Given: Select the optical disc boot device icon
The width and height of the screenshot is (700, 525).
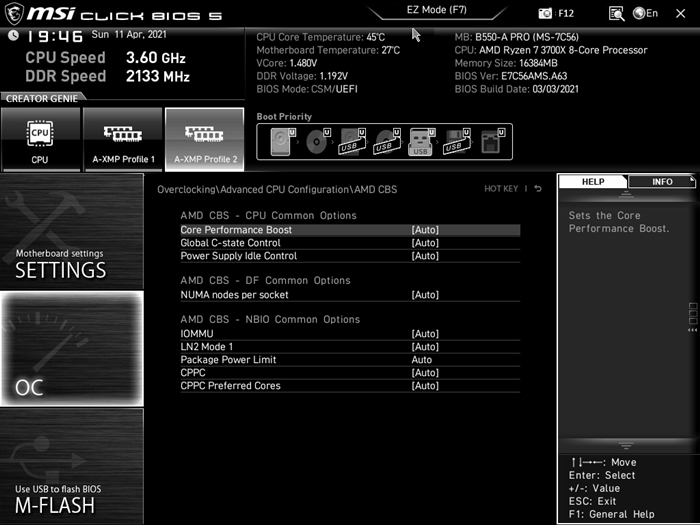Looking at the screenshot, I should 318,142.
